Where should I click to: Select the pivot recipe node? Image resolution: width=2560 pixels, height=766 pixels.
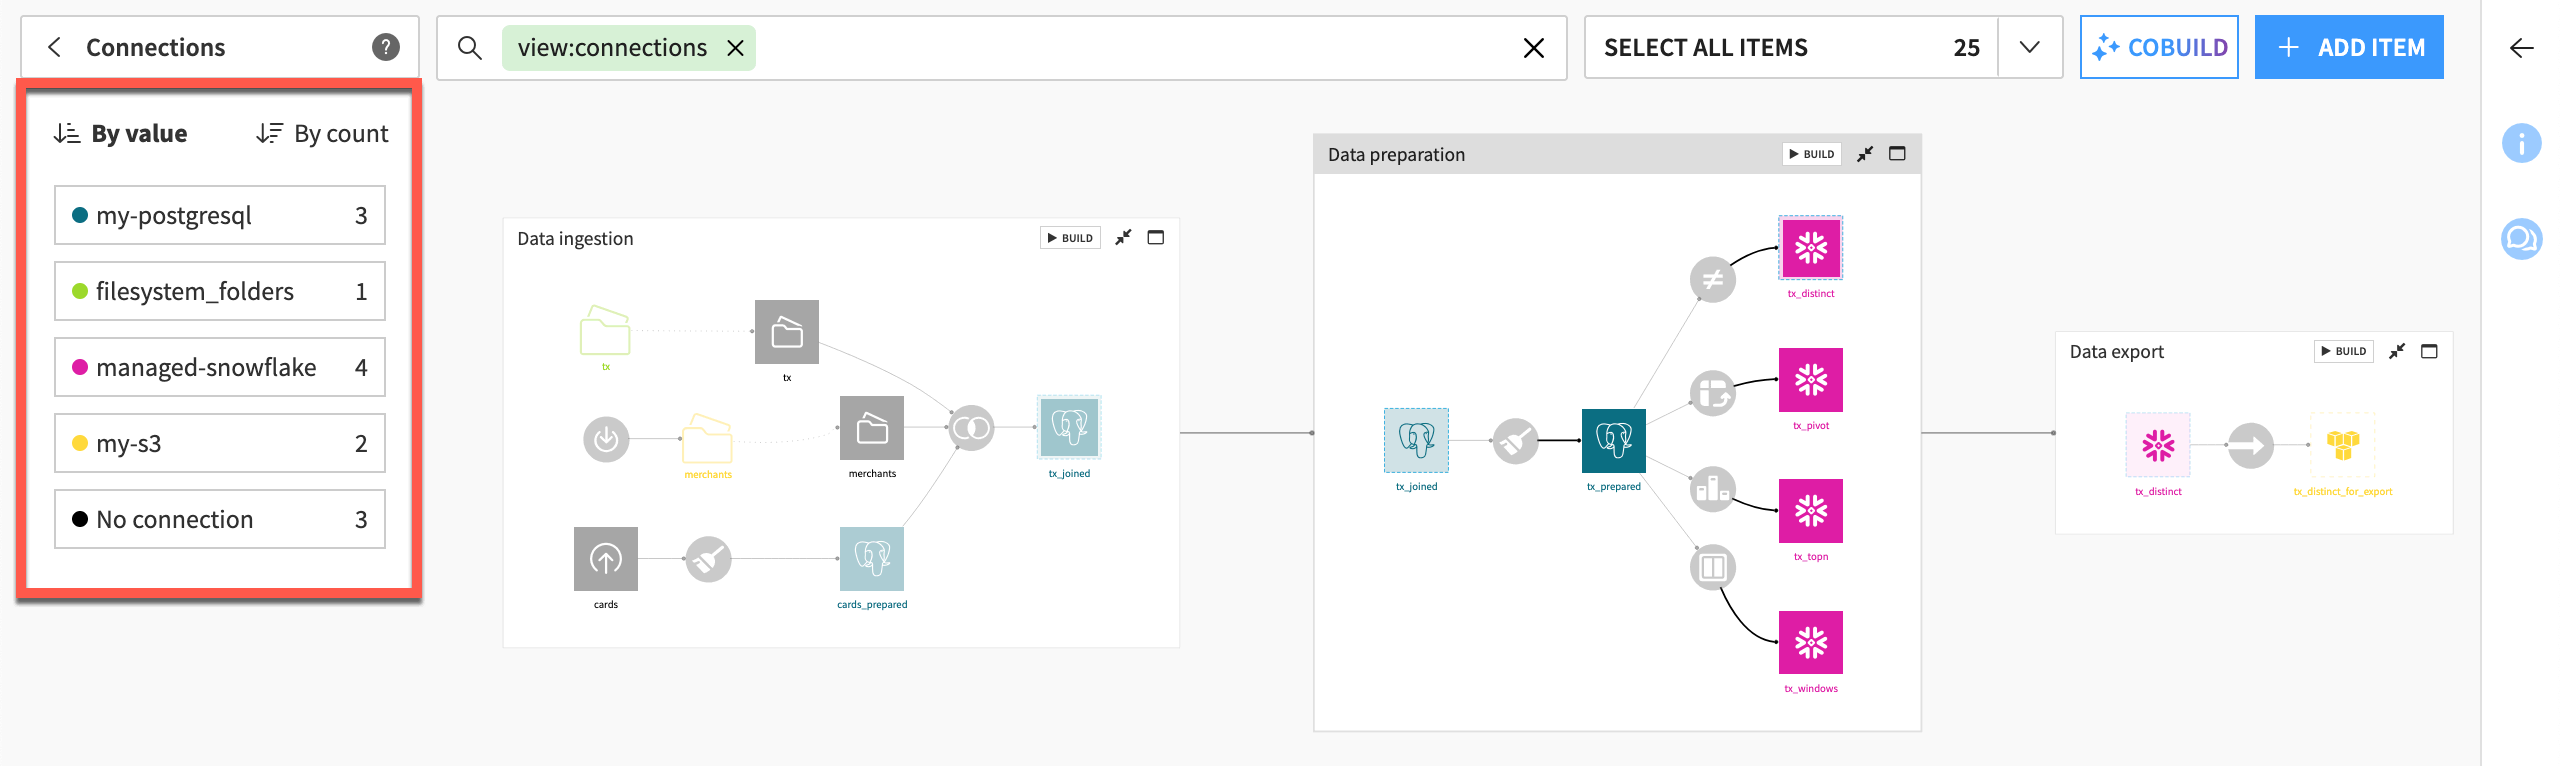(1713, 393)
